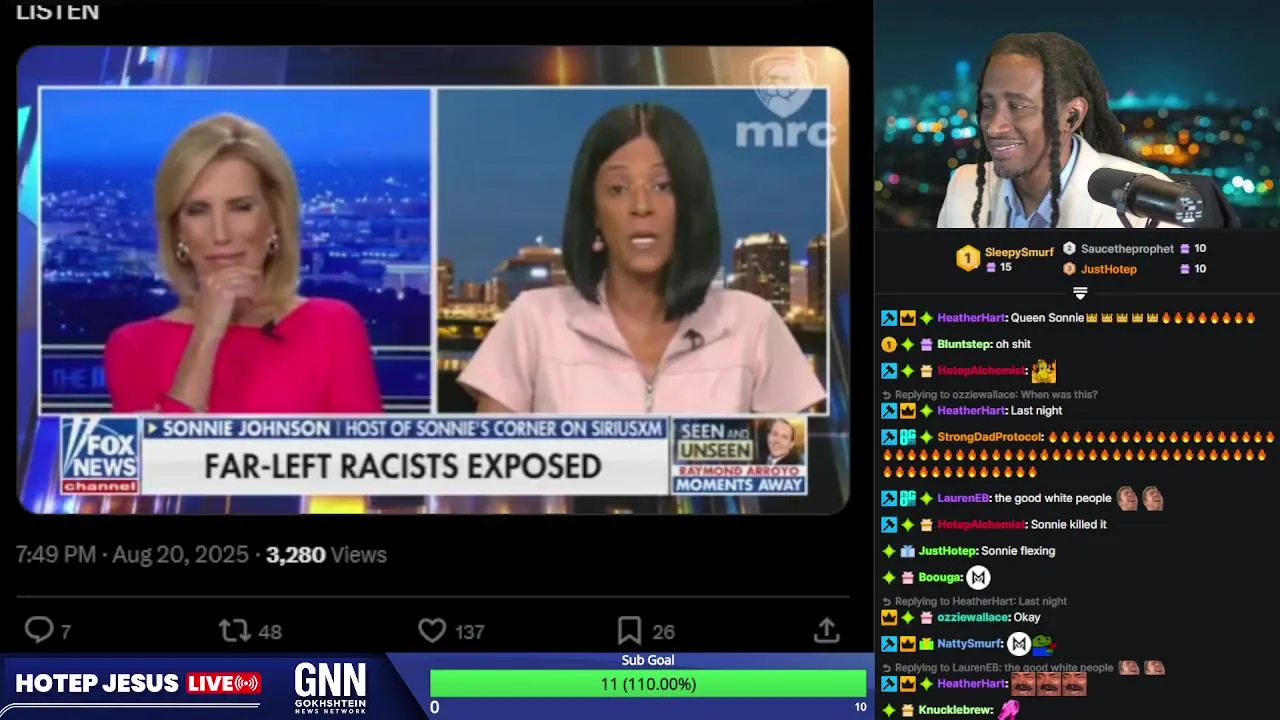The image size is (1280, 720).
Task: Click the crown badge beside HeatherHart Queen Sonnie
Action: point(907,318)
